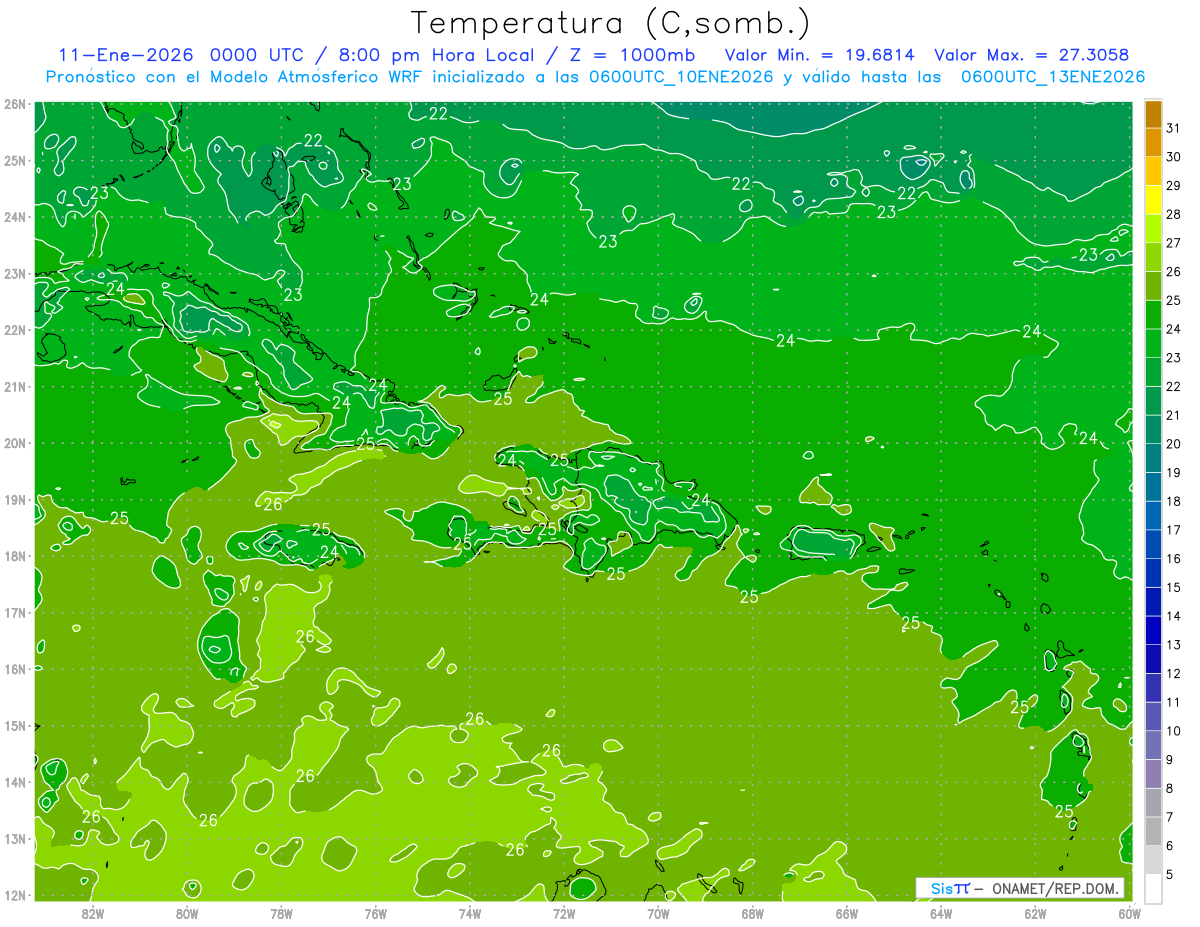This screenshot has height=927, width=1200.
Task: Click the "0600UTC_13ENE2026" valid-until time text
Action: 1053,77
